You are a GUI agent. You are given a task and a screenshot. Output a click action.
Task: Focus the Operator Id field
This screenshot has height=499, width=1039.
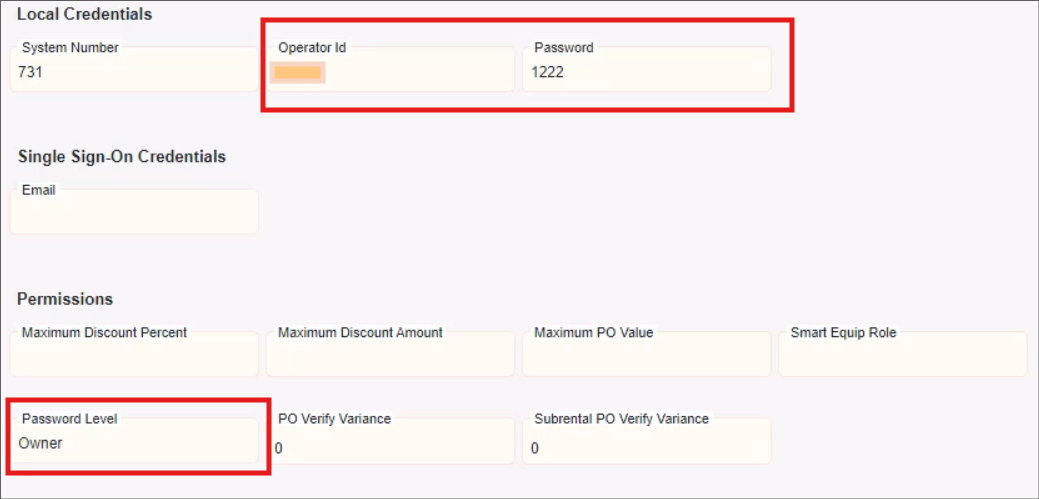pyautogui.click(x=390, y=70)
